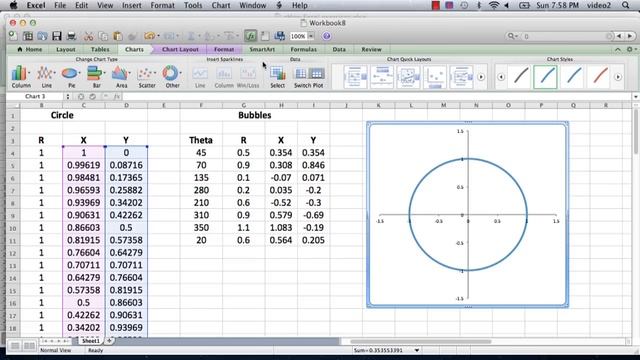640x360 pixels.
Task: Click the Undo arrow icon
Action: click(149, 36)
